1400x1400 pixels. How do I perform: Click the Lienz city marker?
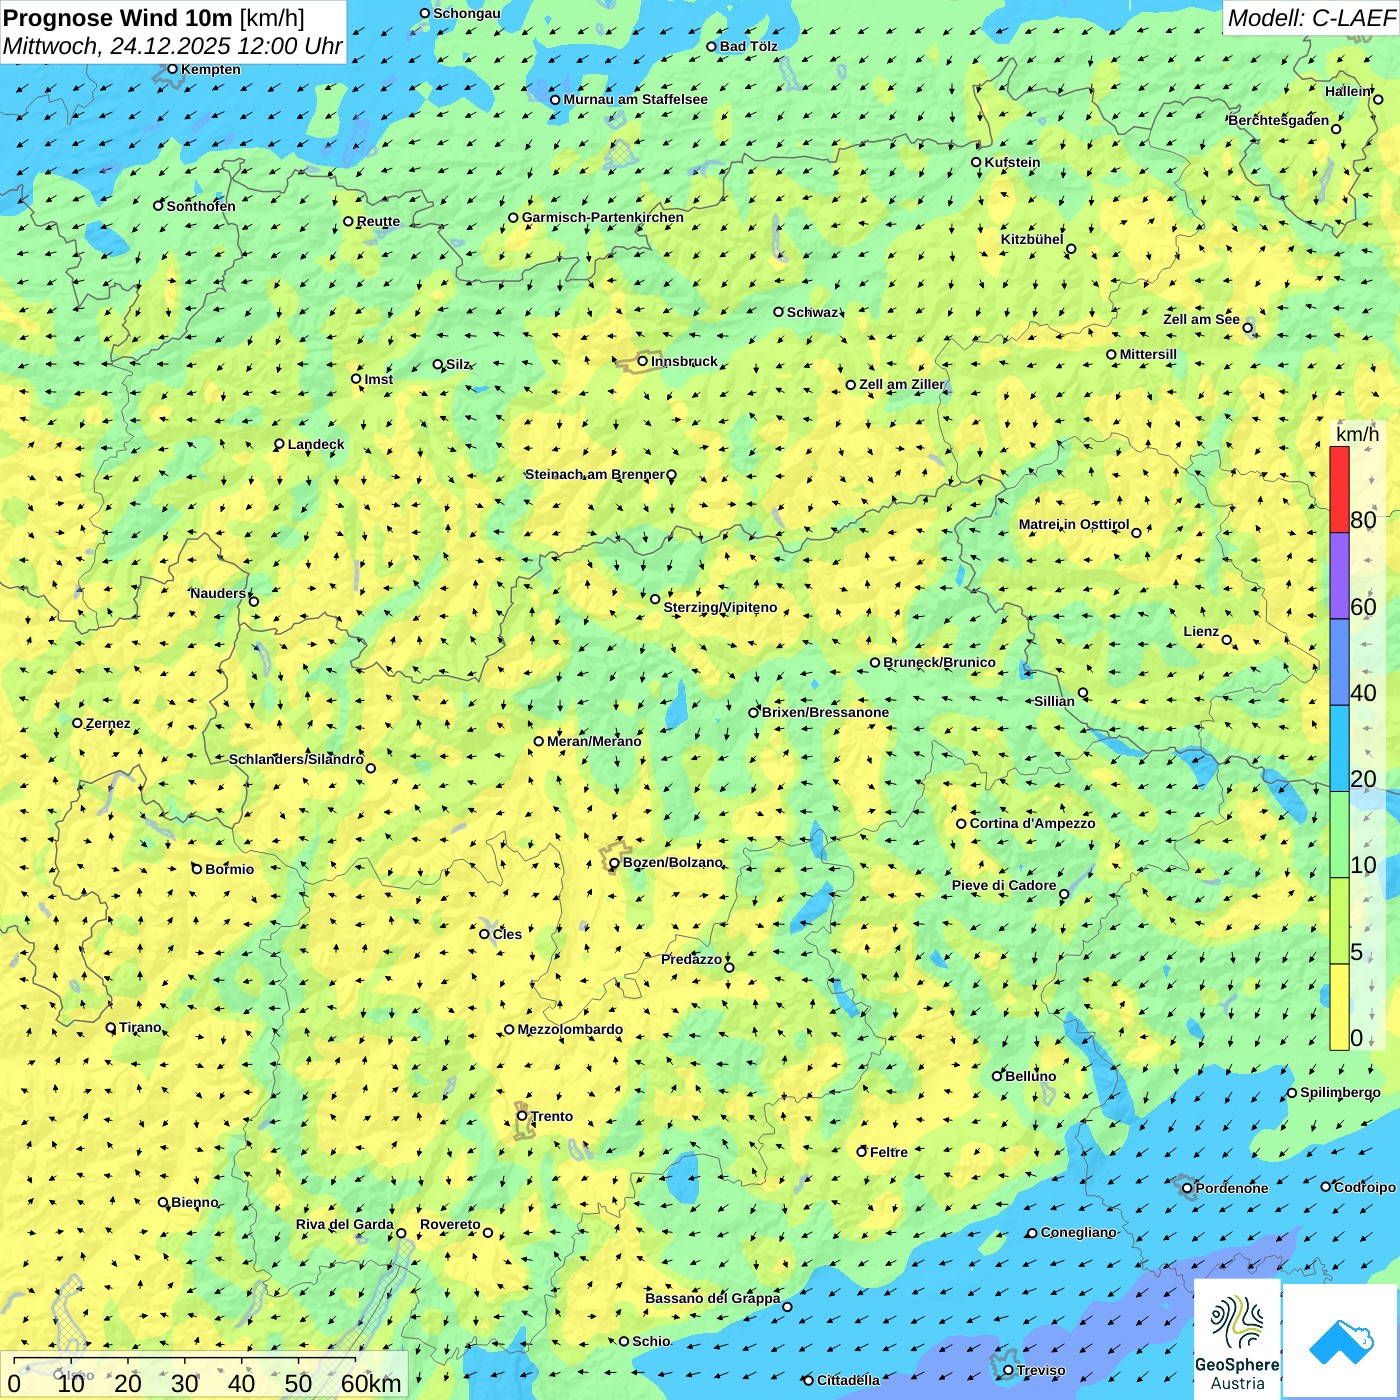(1227, 640)
